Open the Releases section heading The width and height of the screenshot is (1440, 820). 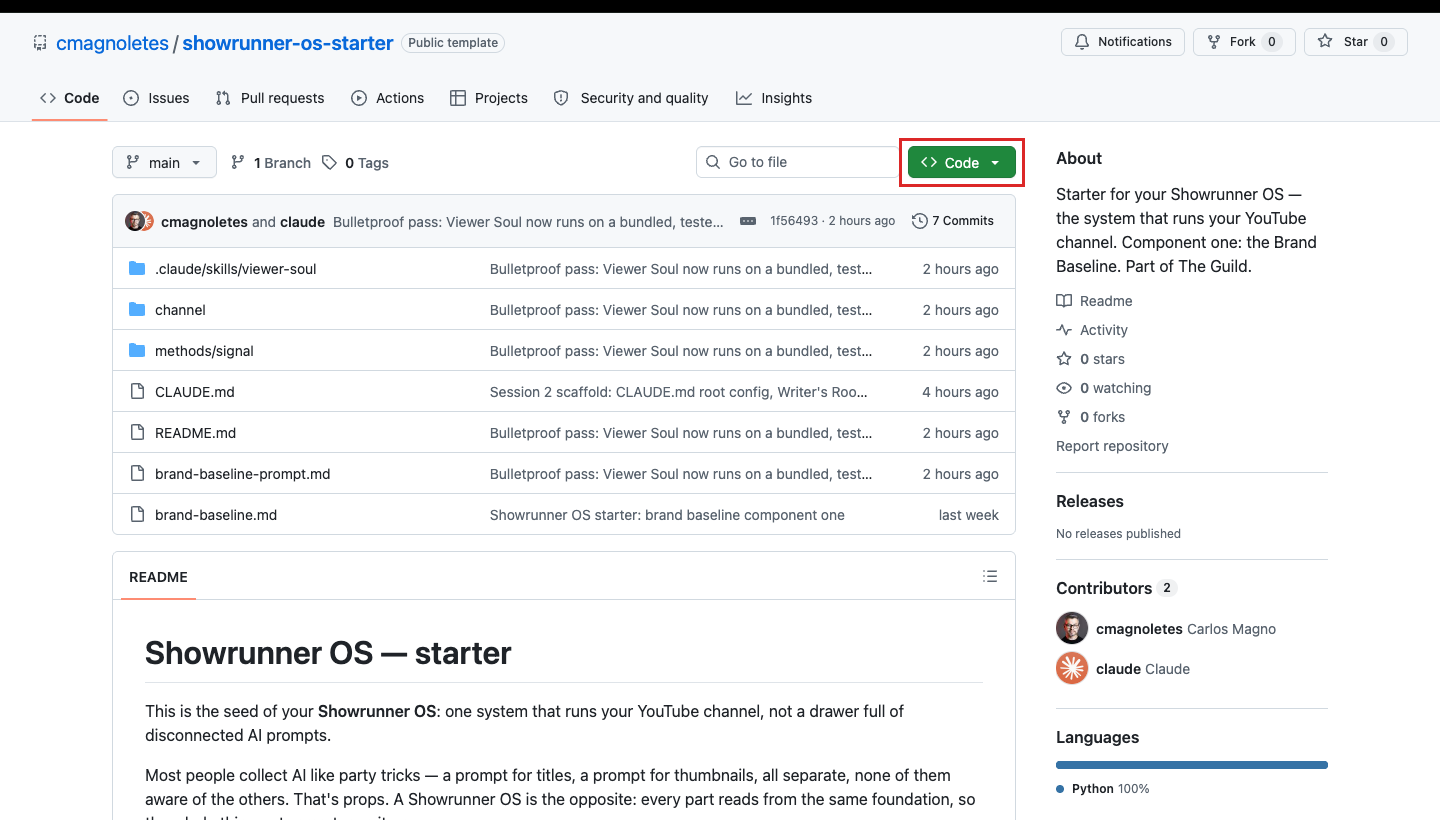(x=1090, y=501)
